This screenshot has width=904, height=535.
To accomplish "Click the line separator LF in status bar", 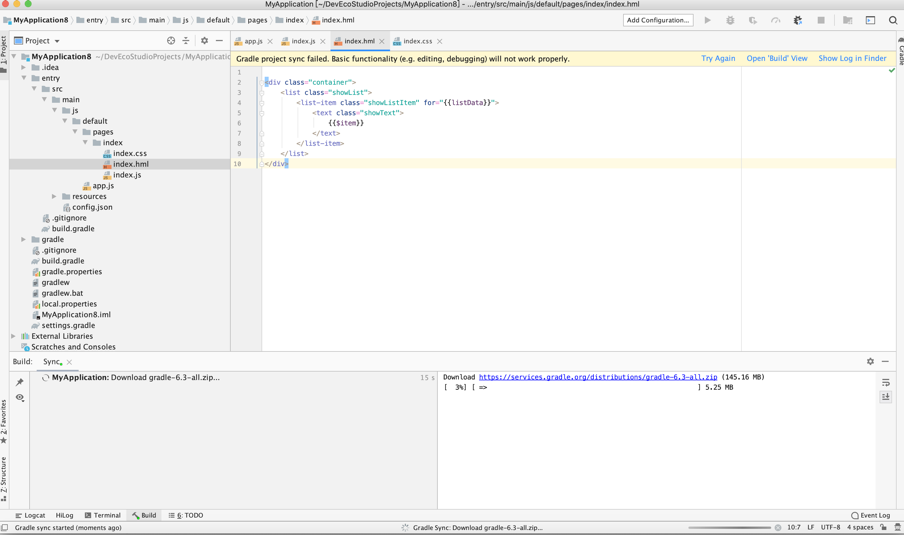I will (810, 528).
